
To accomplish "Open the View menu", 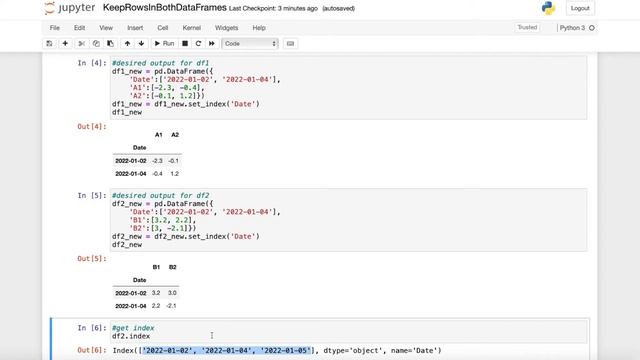I will click(x=106, y=28).
